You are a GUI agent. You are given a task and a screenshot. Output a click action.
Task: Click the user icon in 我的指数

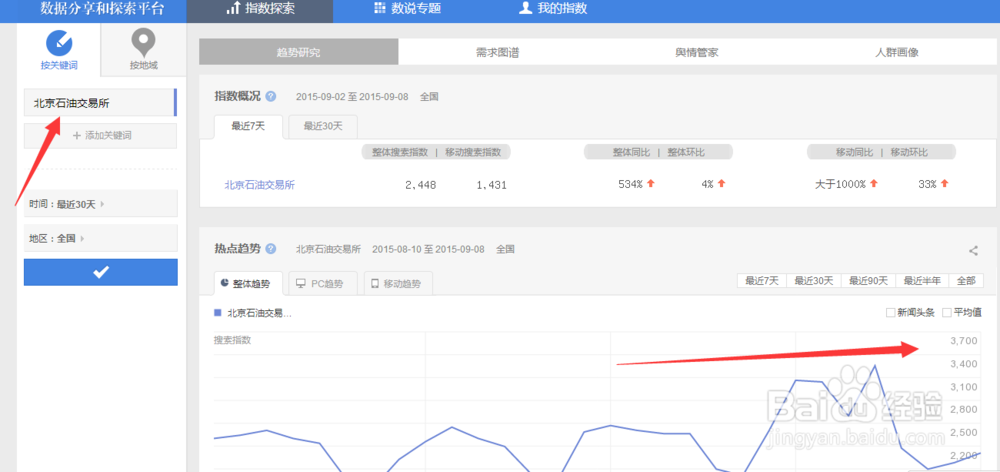(525, 8)
